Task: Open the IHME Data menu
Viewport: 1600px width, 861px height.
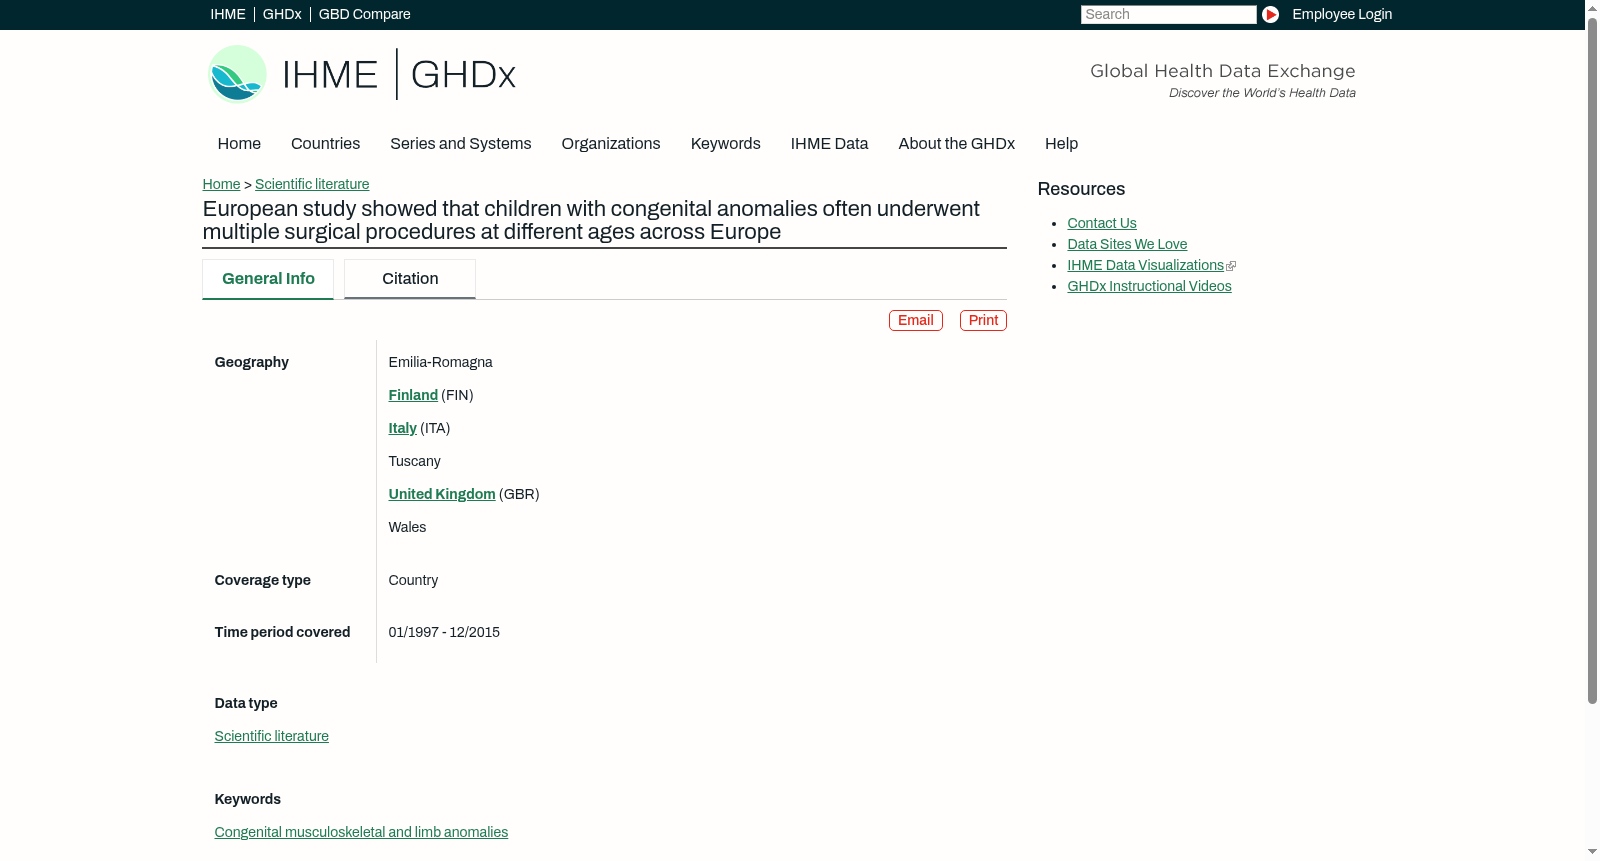Action: (x=829, y=144)
